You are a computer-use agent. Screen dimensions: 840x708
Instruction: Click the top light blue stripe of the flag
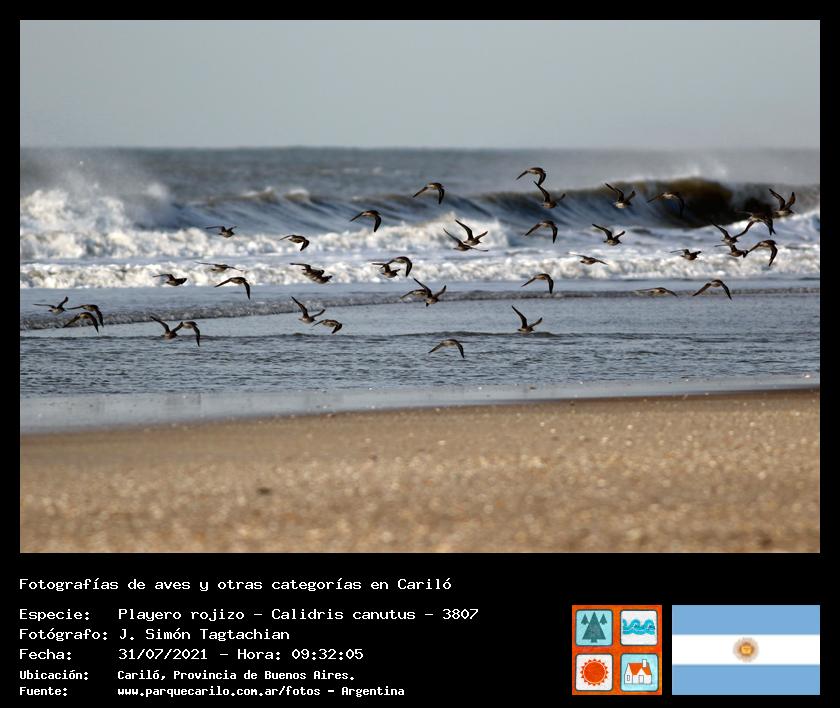pyautogui.click(x=745, y=619)
